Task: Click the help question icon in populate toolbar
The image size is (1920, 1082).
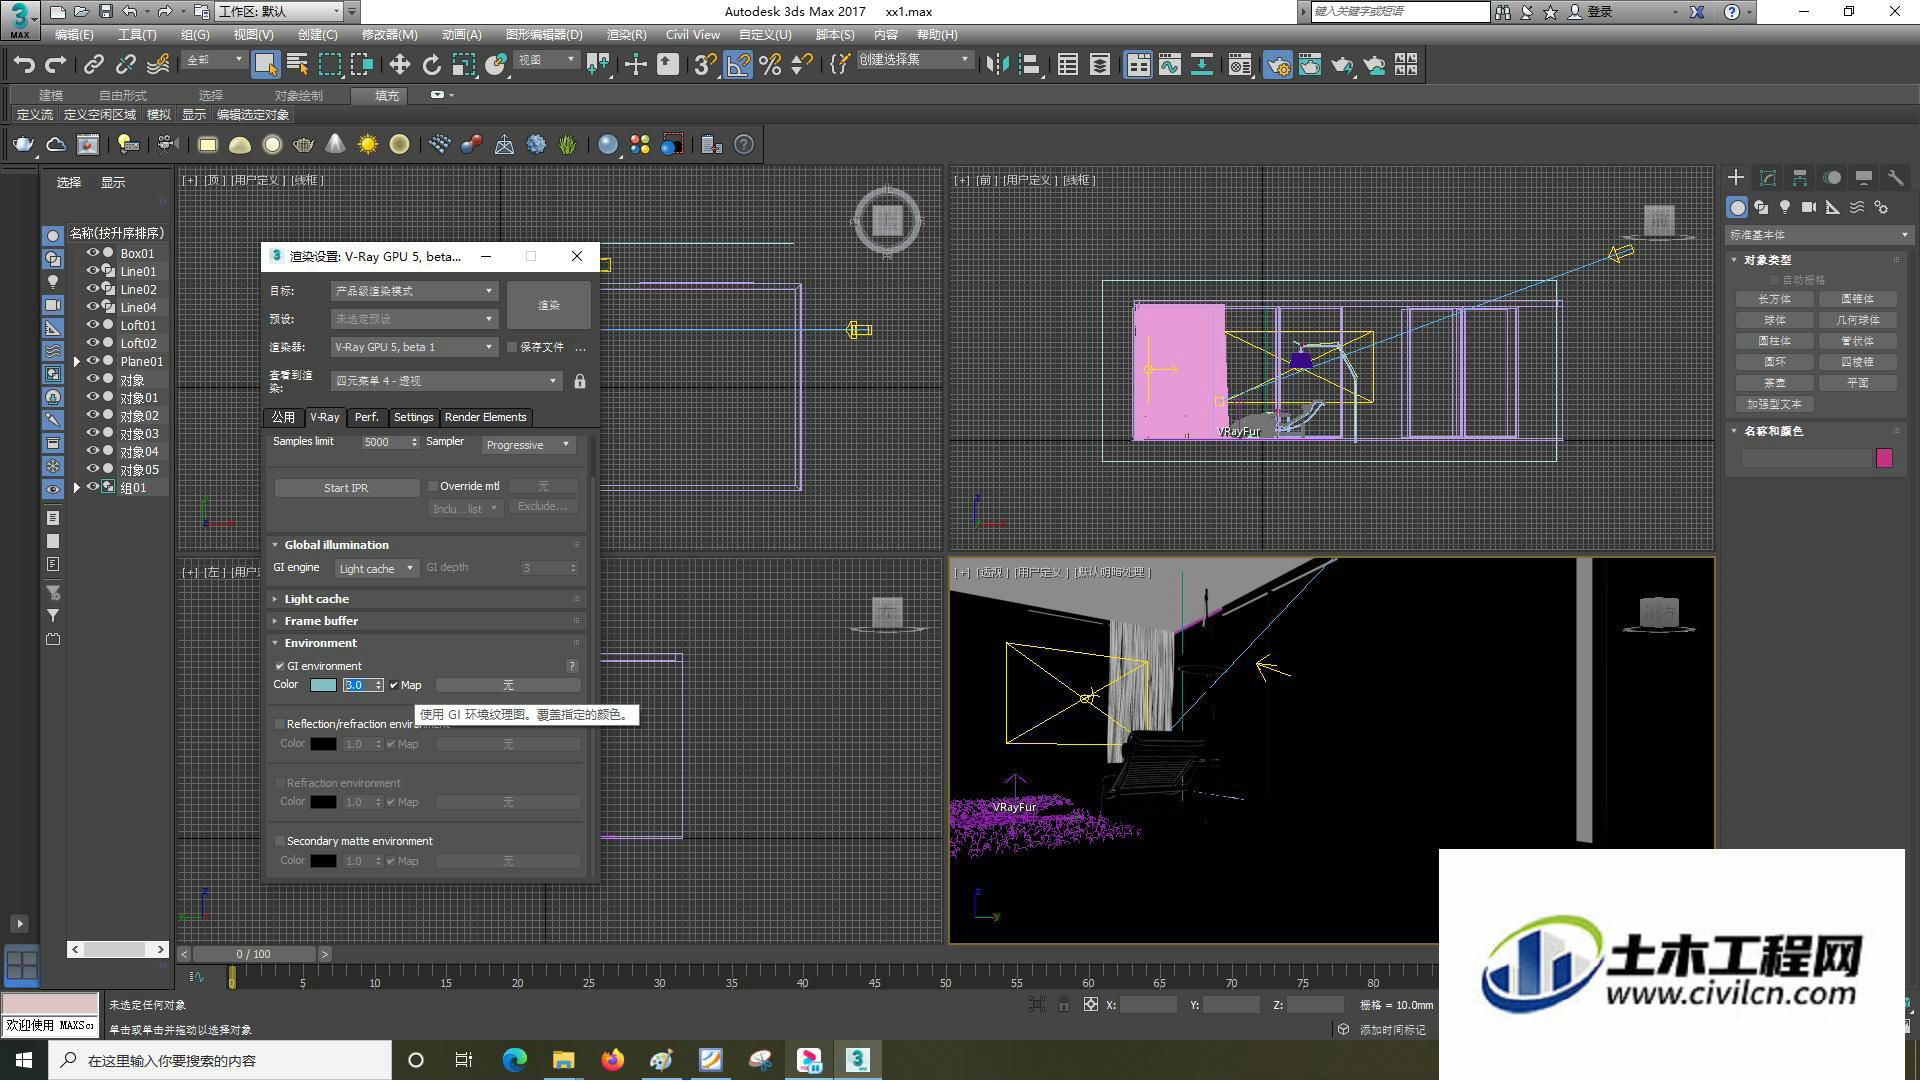Action: [x=744, y=145]
